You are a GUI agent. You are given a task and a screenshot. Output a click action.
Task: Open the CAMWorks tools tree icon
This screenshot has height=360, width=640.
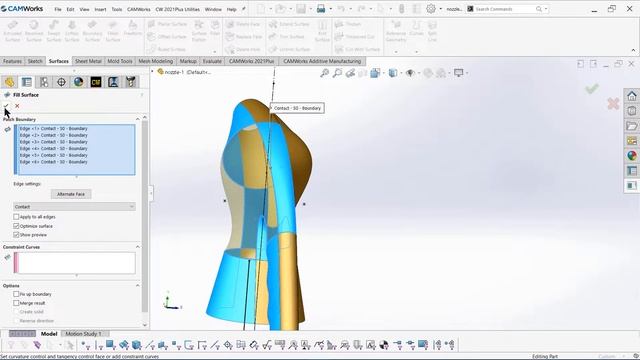coord(131,82)
